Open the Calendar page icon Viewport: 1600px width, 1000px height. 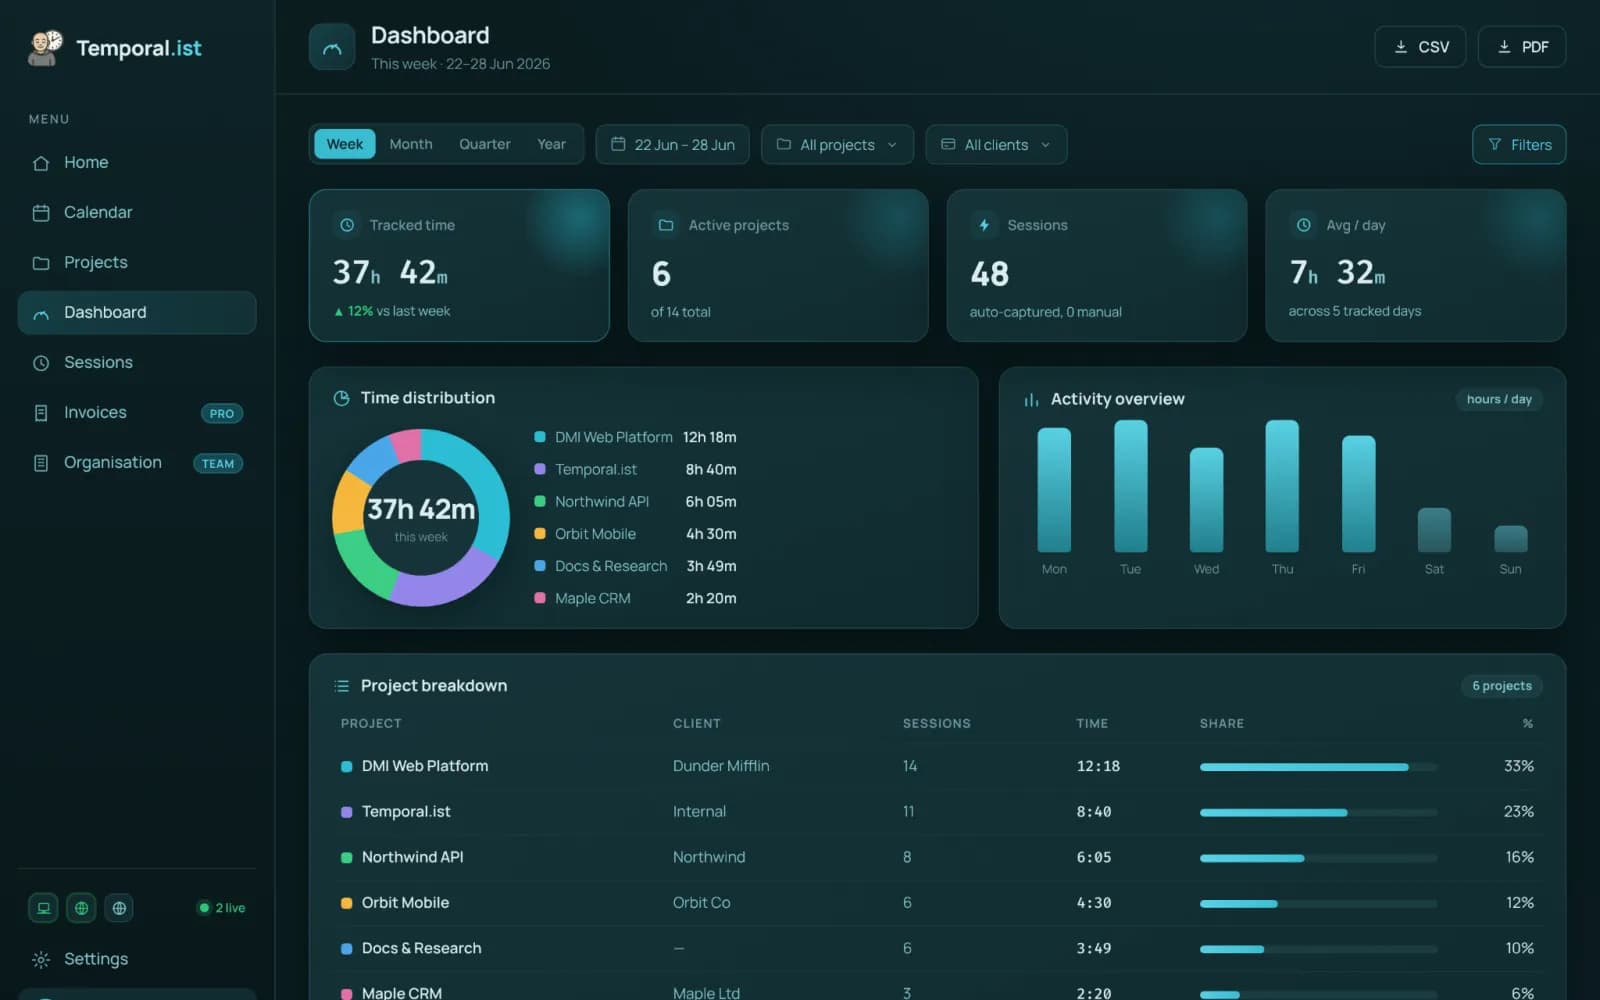(x=41, y=213)
